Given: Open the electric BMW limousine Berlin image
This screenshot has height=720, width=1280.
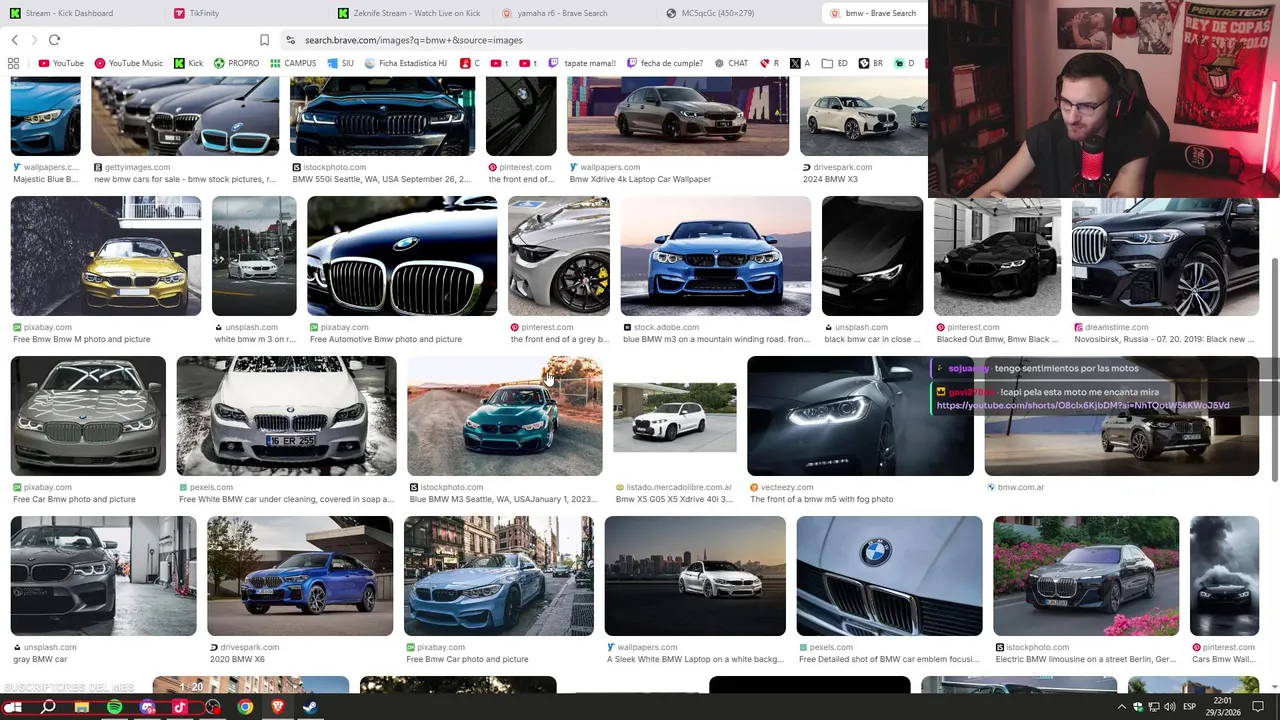Looking at the screenshot, I should point(1086,576).
